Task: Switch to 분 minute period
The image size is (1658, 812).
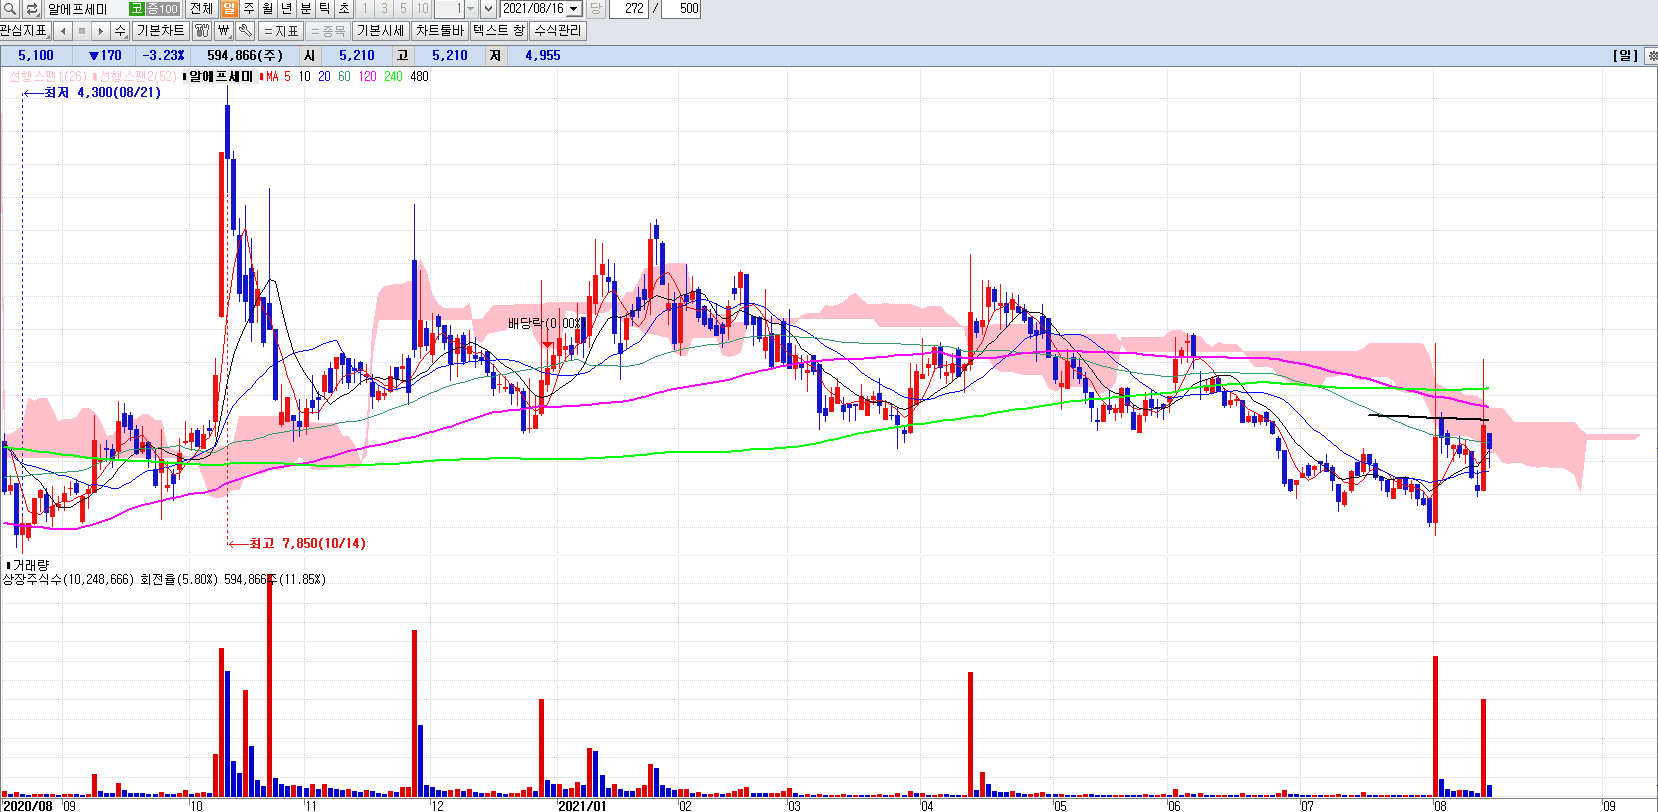Action: [305, 9]
